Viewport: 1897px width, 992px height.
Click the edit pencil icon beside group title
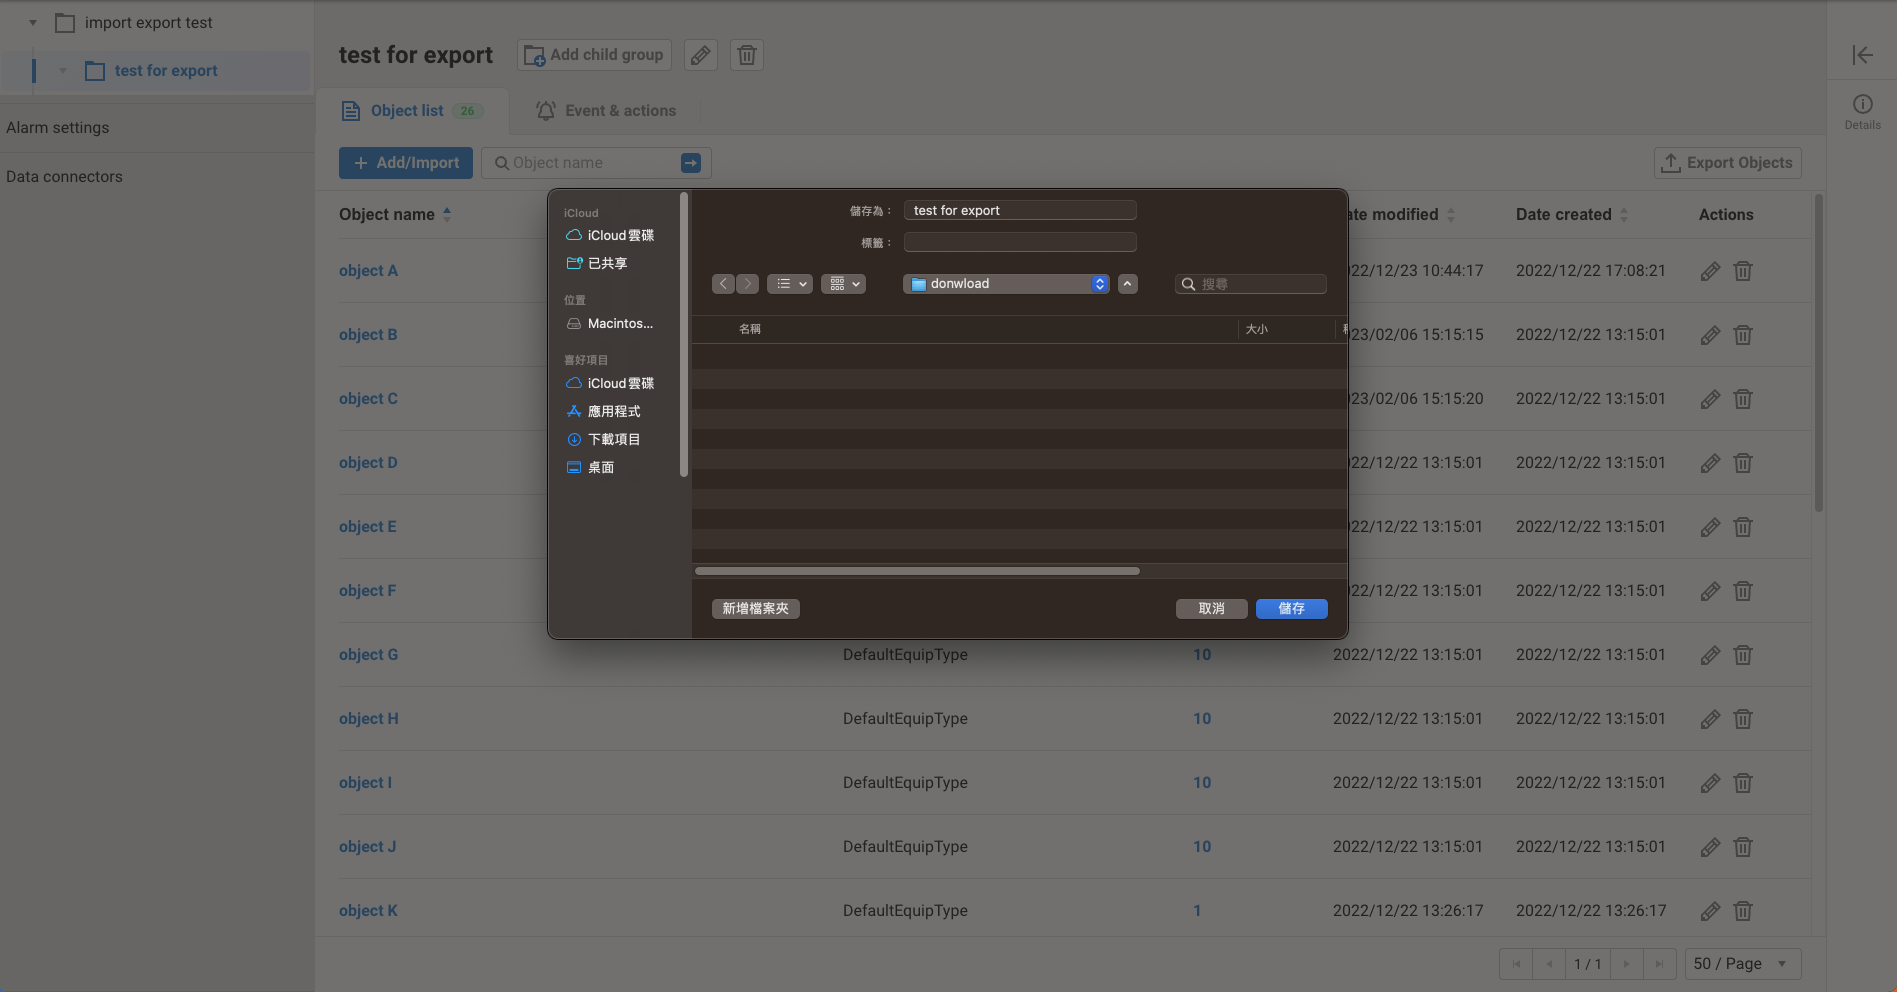pyautogui.click(x=700, y=55)
